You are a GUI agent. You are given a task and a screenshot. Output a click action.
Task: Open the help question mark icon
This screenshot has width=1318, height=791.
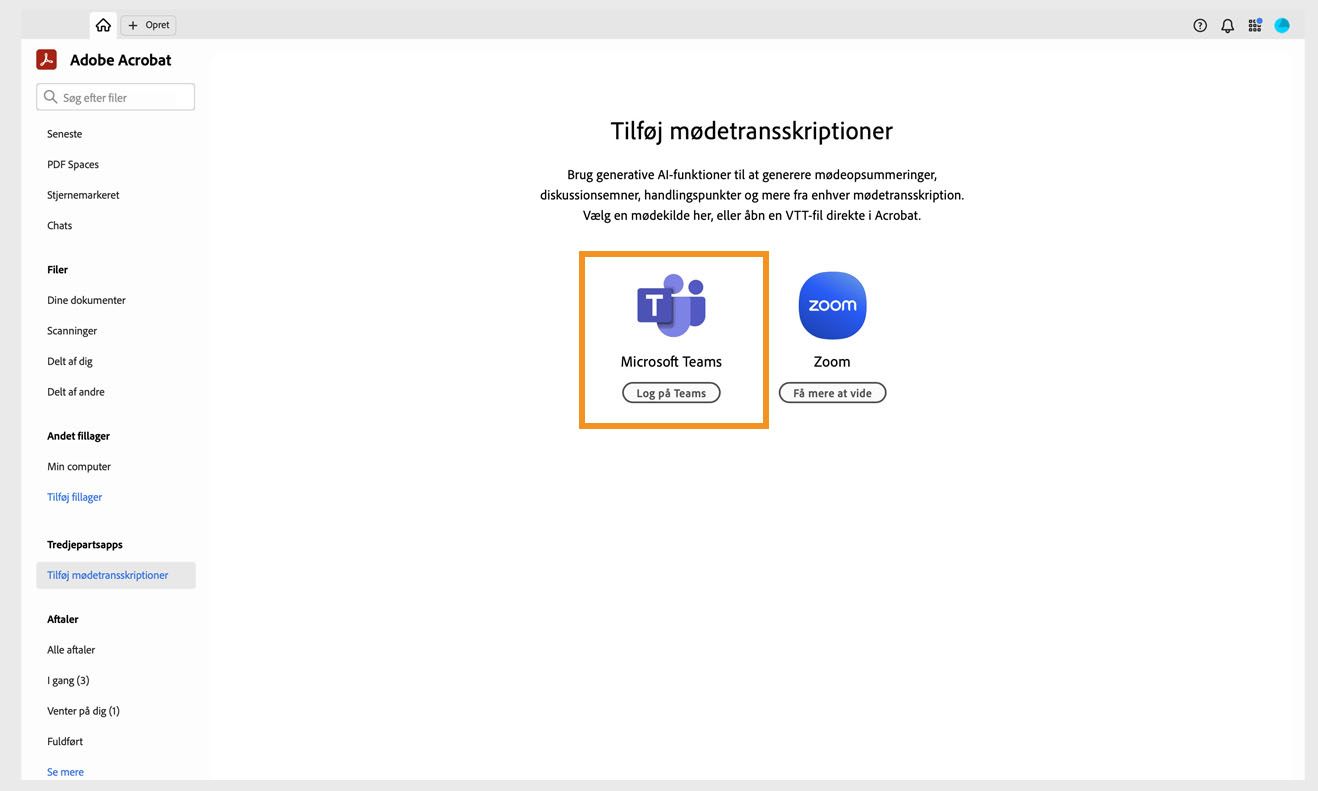coord(1200,26)
